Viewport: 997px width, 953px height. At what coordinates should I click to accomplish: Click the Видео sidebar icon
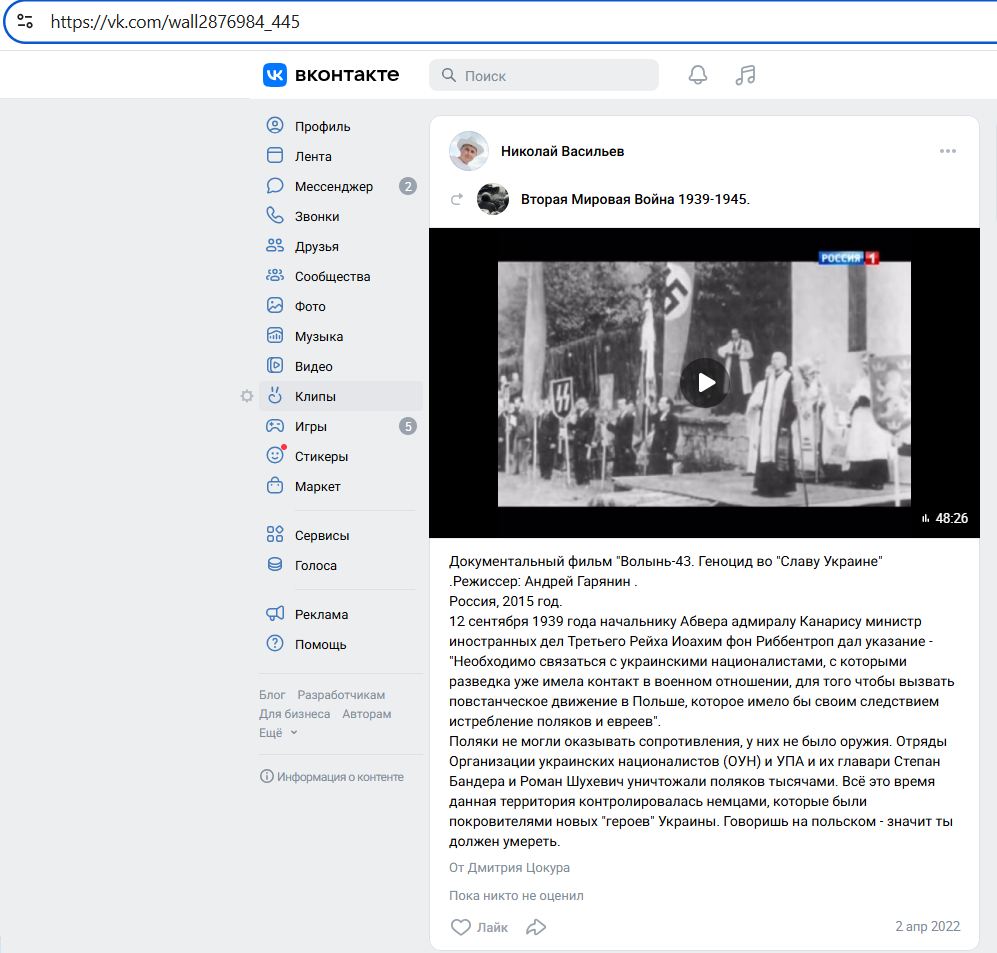[x=275, y=365]
